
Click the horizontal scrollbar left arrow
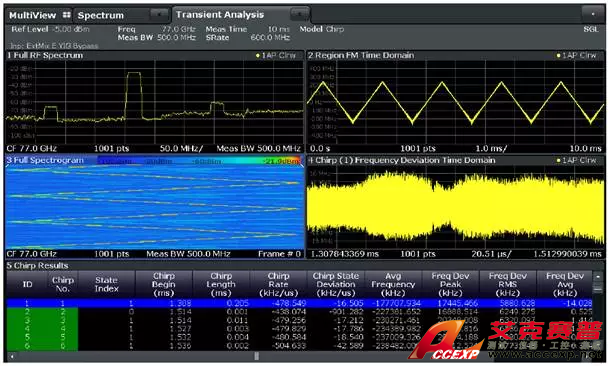tap(12, 356)
